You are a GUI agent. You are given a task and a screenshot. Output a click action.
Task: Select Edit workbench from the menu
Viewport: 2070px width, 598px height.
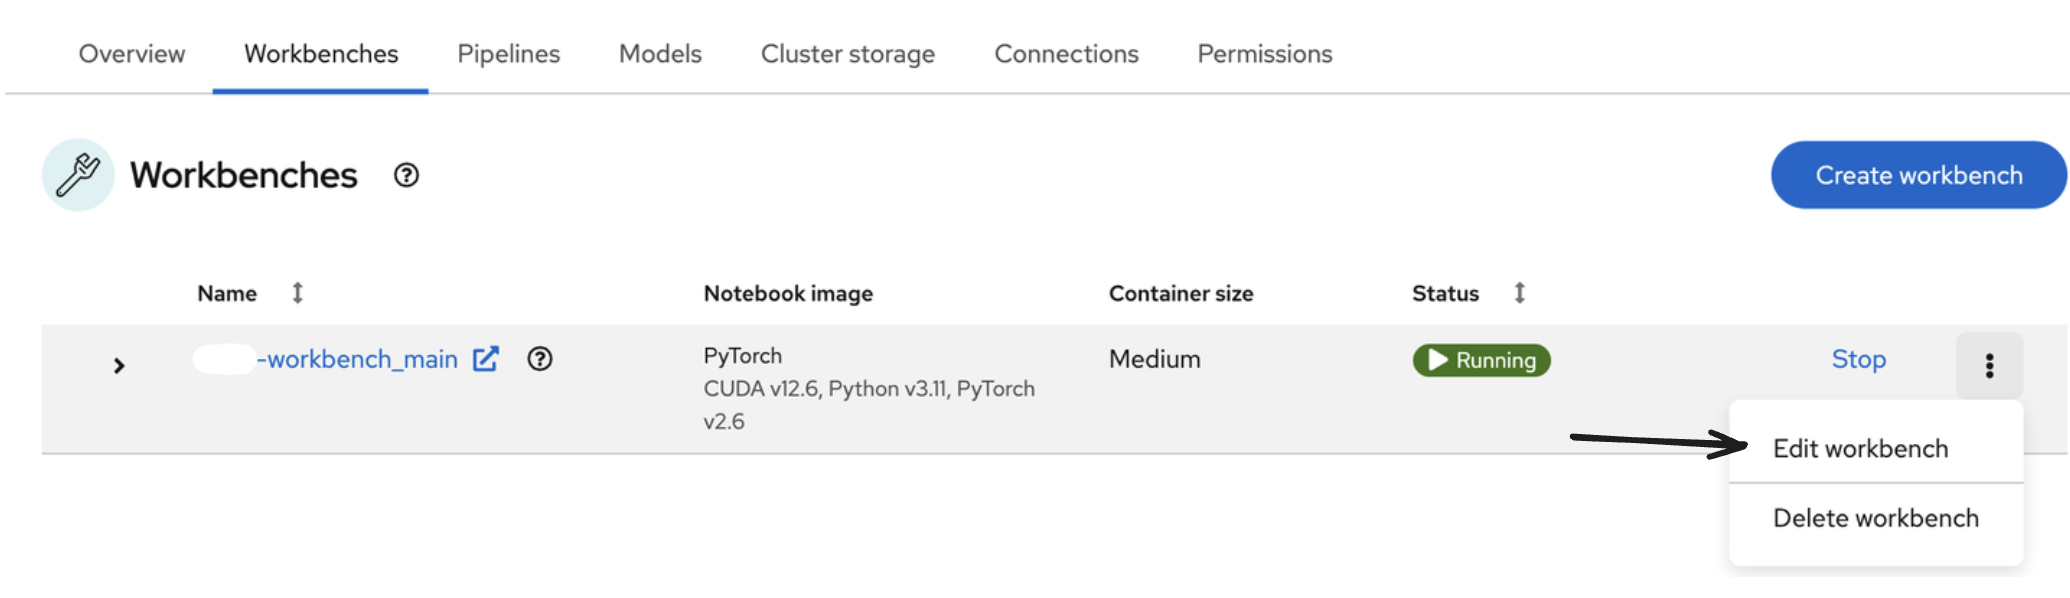point(1860,448)
